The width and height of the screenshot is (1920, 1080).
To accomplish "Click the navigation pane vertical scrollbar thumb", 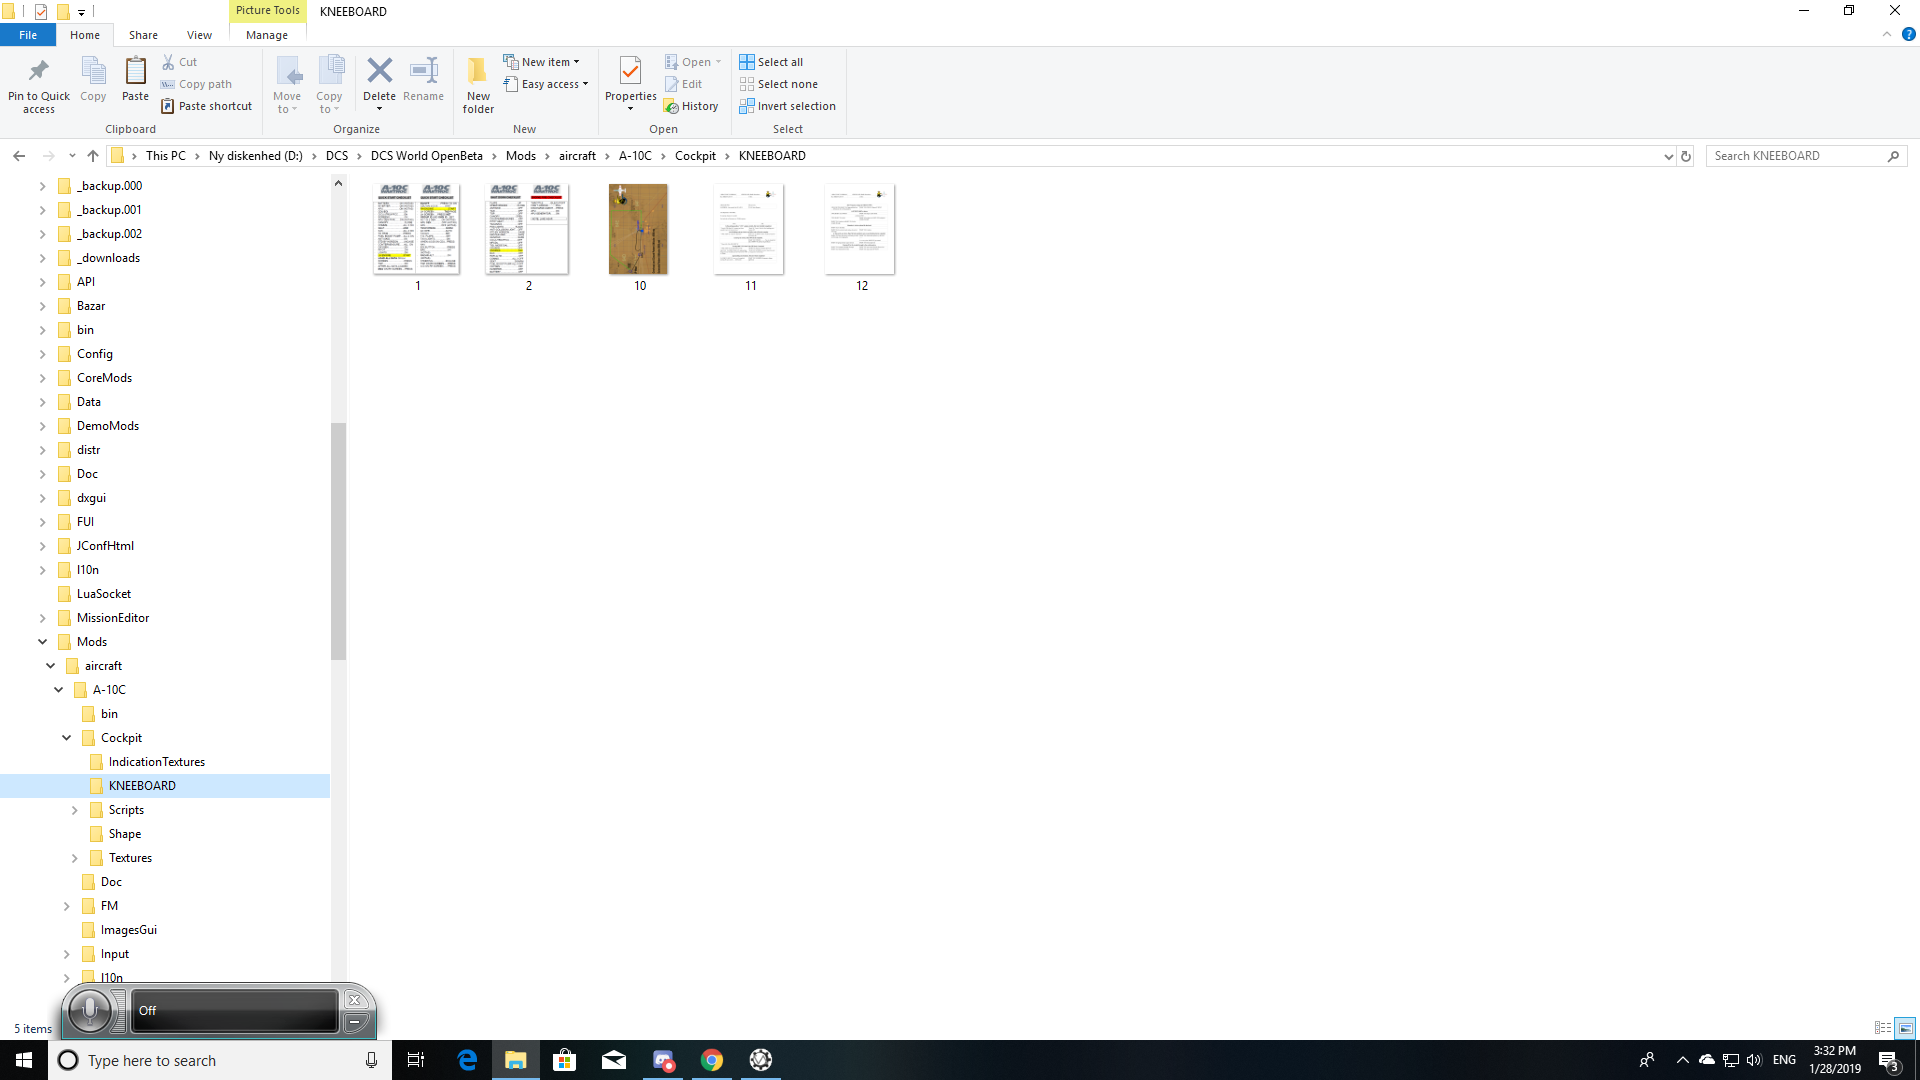I will click(x=338, y=541).
